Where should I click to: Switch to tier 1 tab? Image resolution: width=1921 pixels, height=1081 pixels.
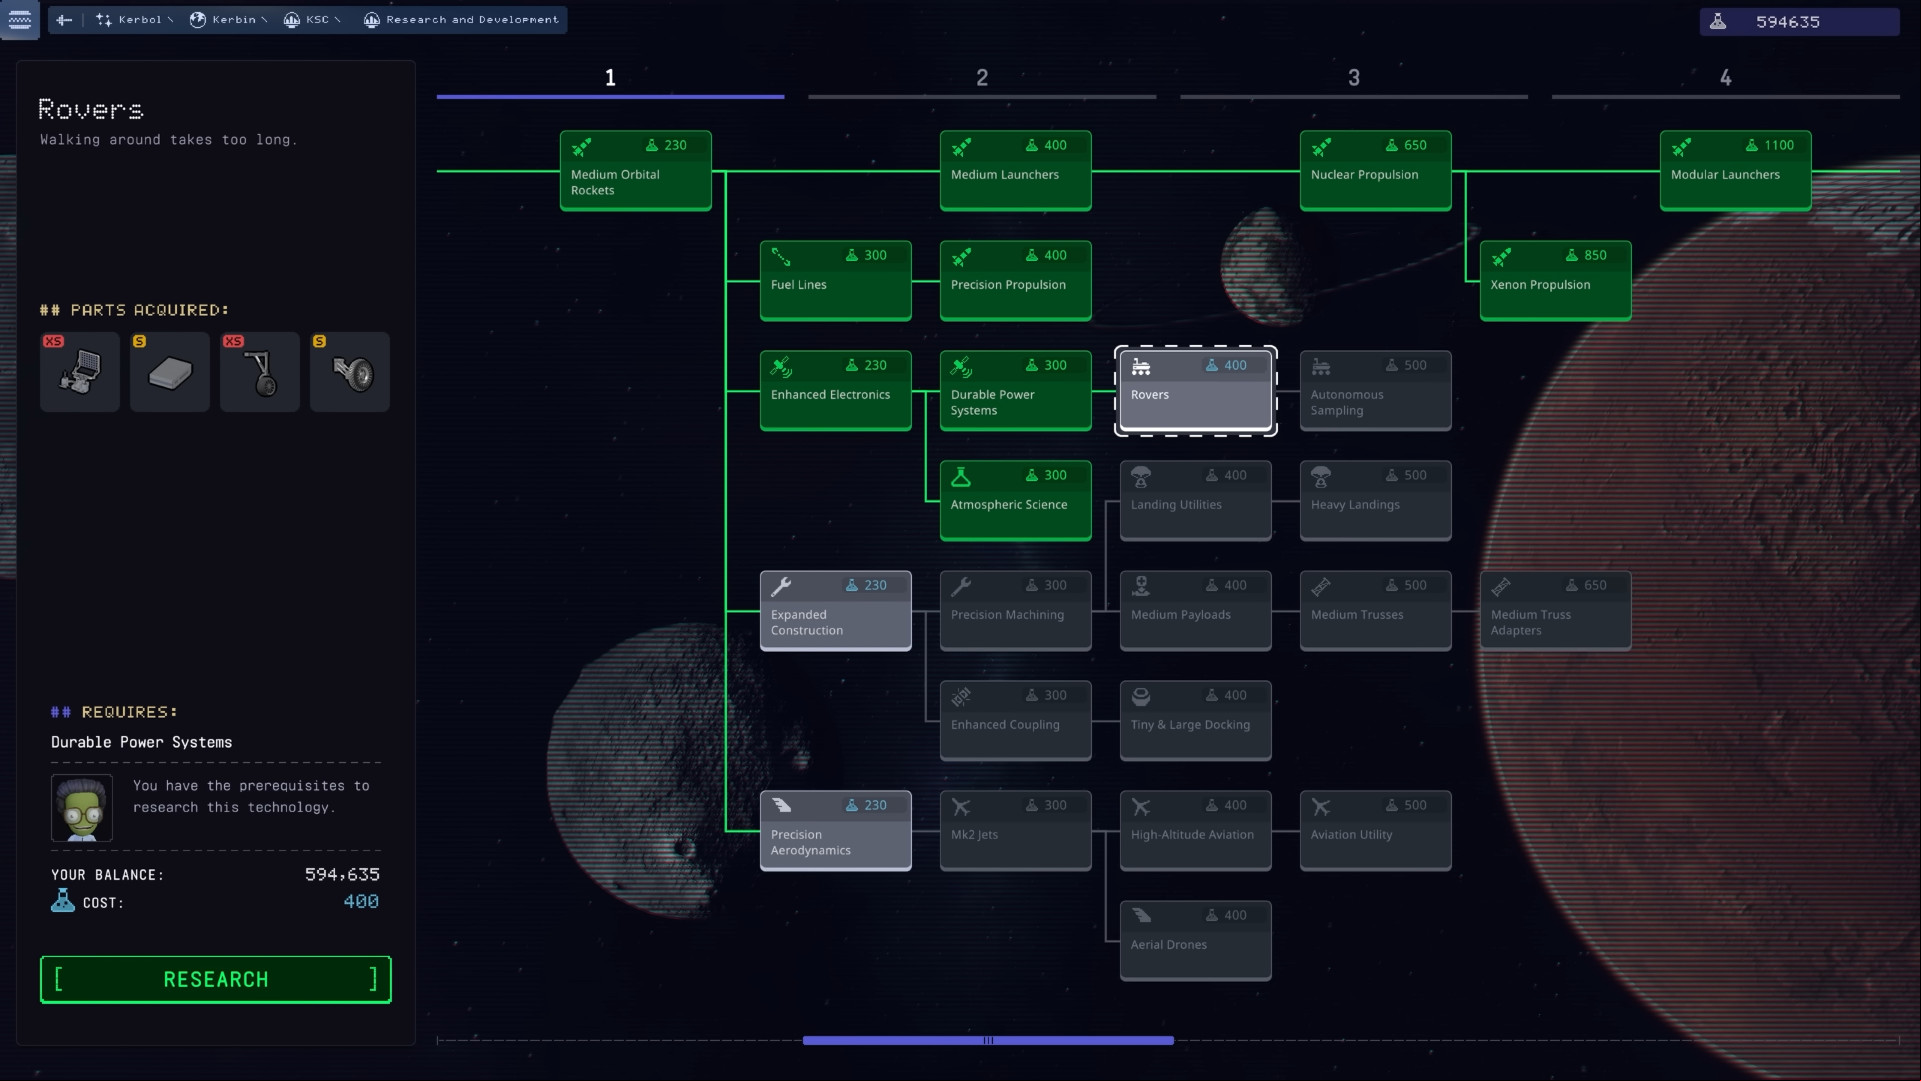pos(610,79)
